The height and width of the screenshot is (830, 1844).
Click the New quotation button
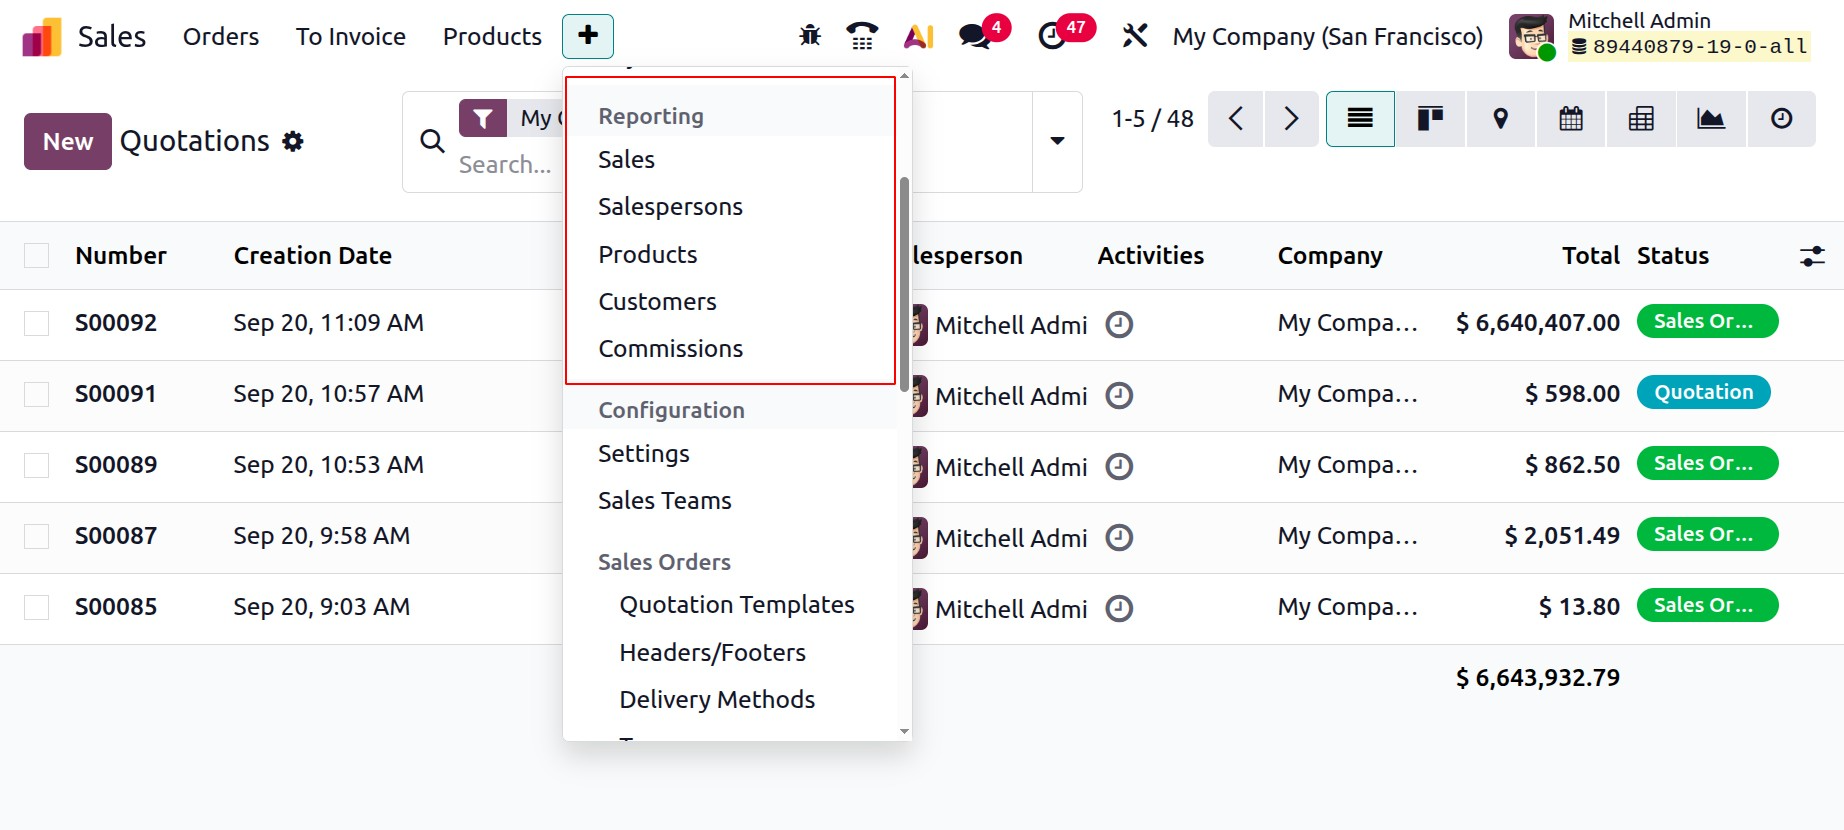tap(67, 142)
